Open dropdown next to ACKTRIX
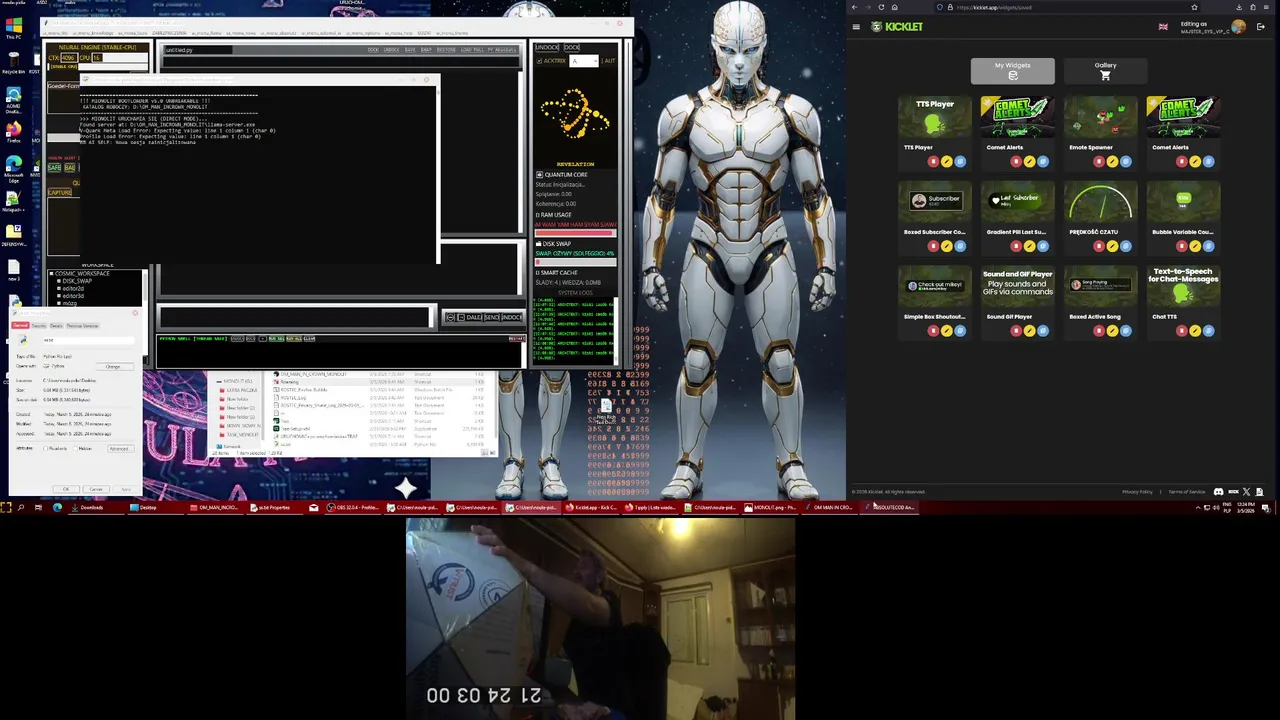 click(585, 61)
